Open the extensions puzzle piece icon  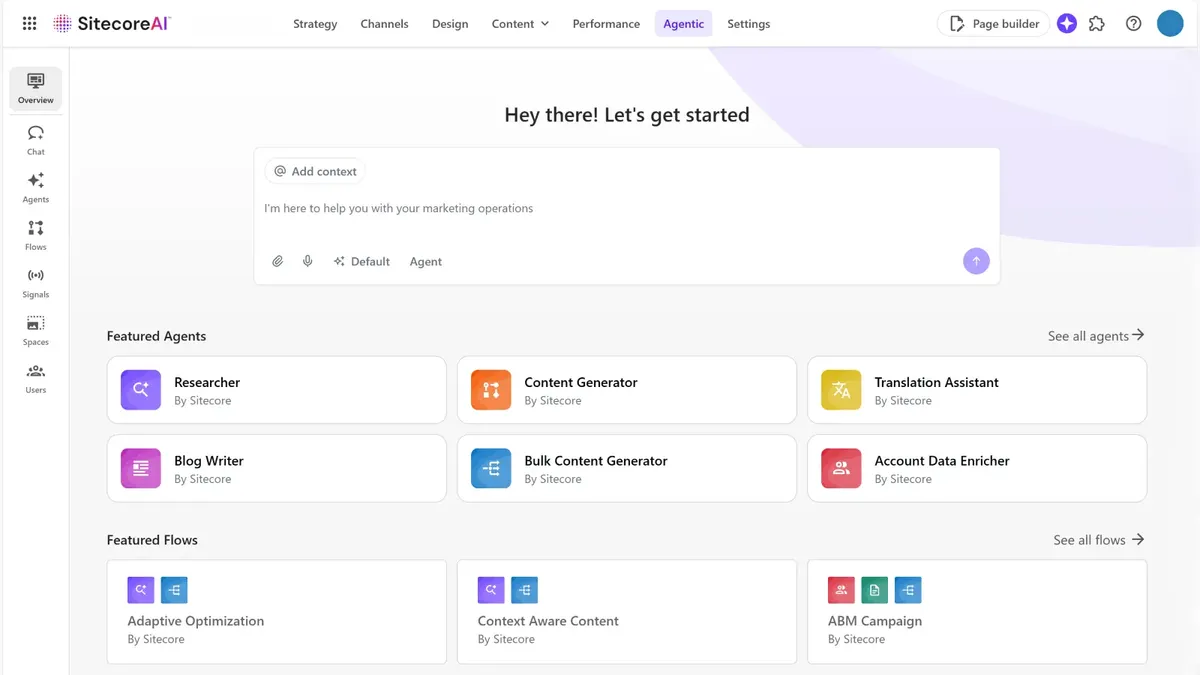coord(1097,24)
